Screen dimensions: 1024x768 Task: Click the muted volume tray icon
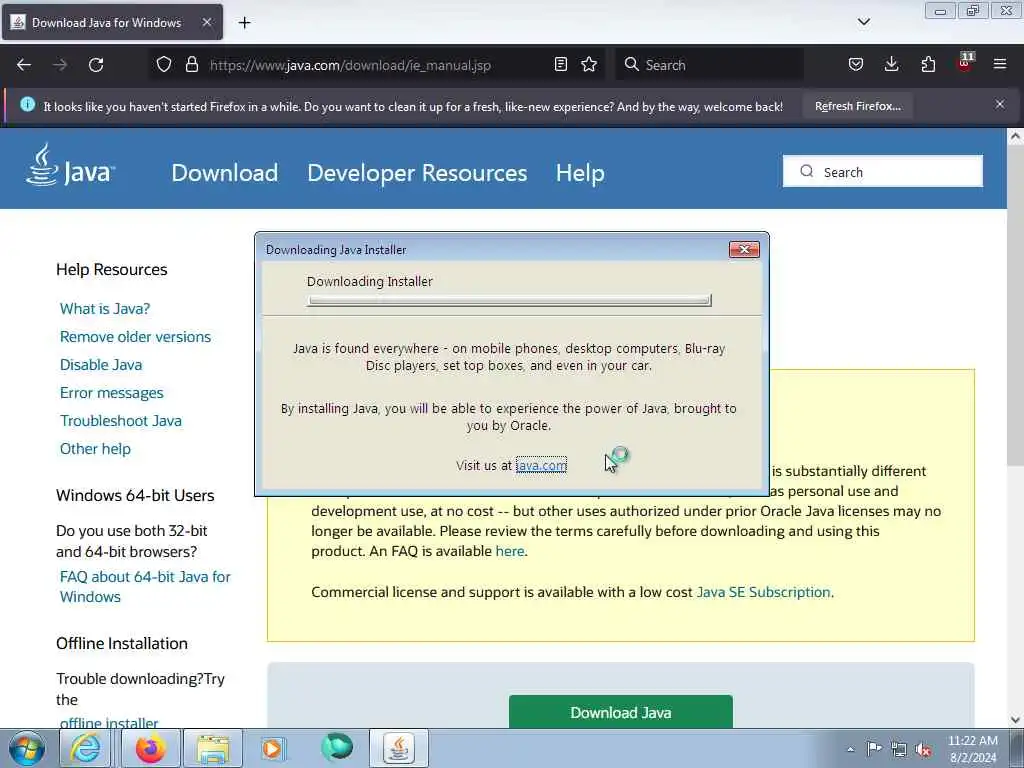coord(923,749)
